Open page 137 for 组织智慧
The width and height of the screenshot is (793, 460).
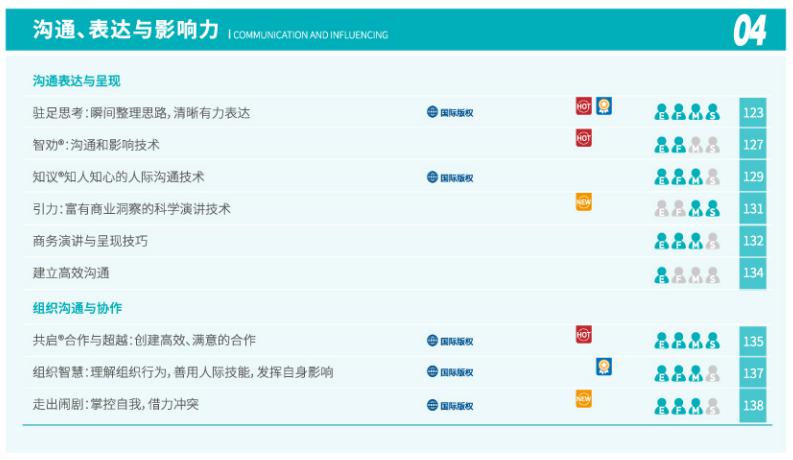click(753, 373)
